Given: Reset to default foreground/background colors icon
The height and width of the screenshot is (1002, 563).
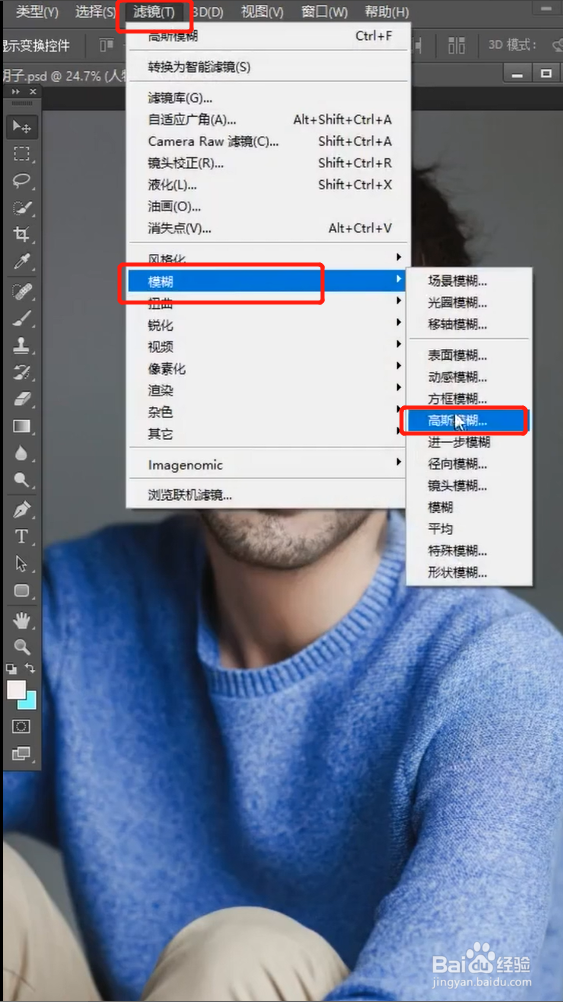Looking at the screenshot, I should [12, 668].
